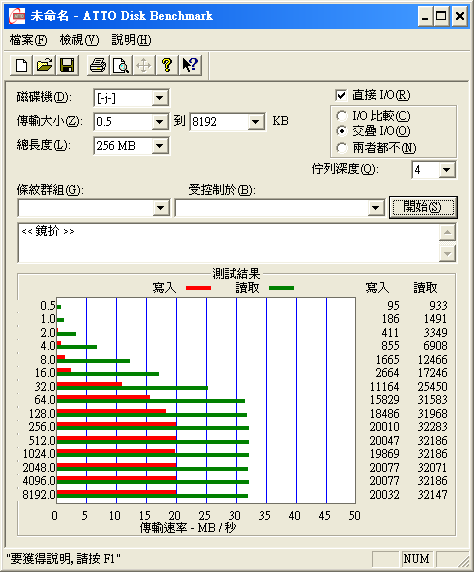Click the 開始 start button

coord(423,207)
